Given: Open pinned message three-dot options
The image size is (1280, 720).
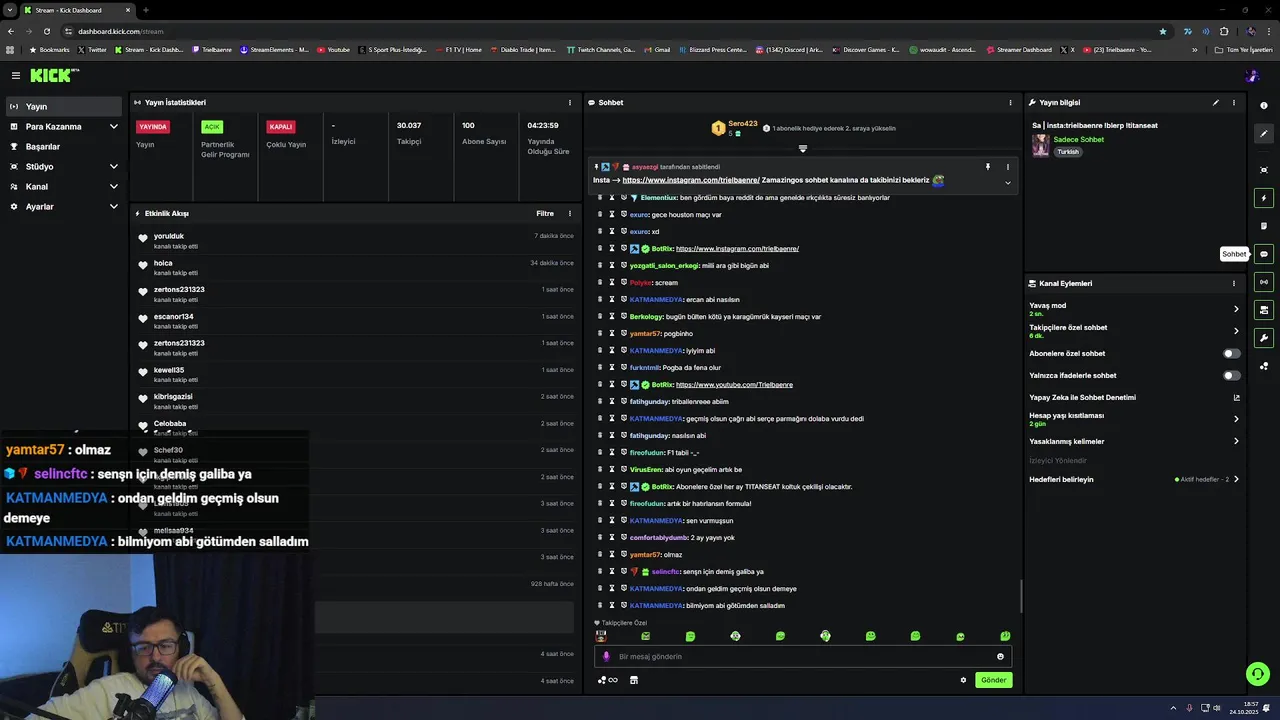Looking at the screenshot, I should [x=1007, y=167].
